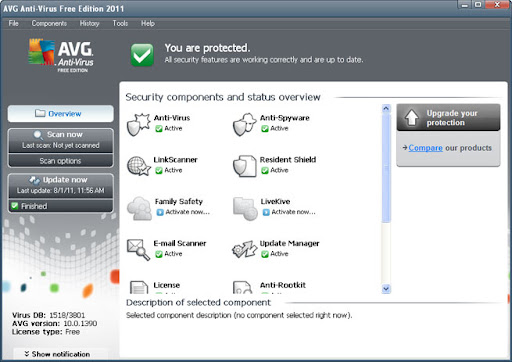Click Description of selected component heading
512x362 pixels.
click(x=198, y=302)
